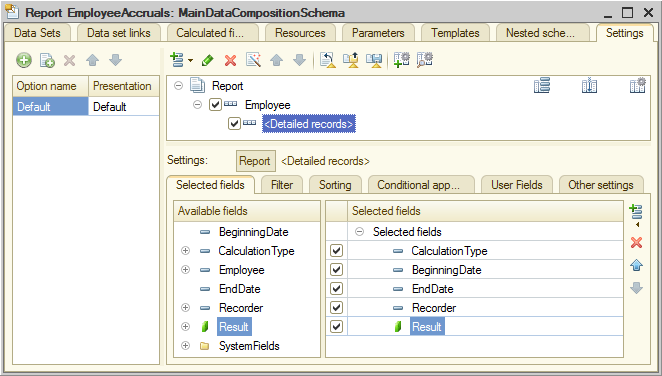Image resolution: width=662 pixels, height=376 pixels.
Task: Add new structure item in toolbar
Action: (x=177, y=60)
